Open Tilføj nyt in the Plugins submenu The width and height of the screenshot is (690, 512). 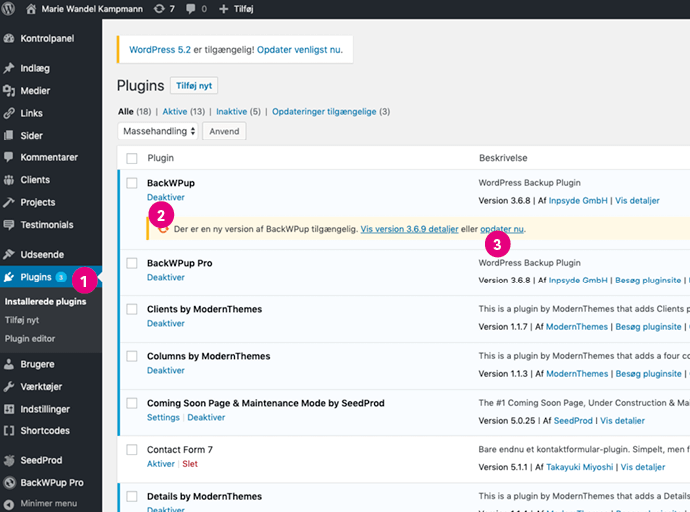22,320
